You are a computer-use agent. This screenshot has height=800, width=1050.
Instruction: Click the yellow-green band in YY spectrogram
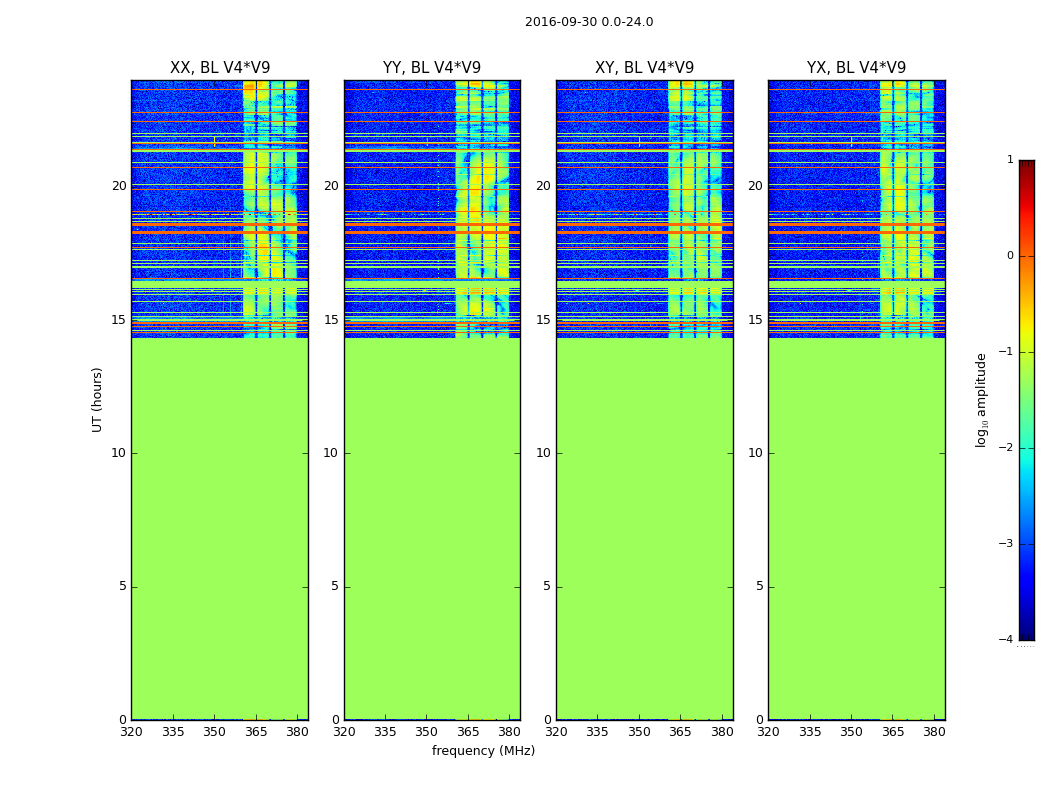pyautogui.click(x=482, y=209)
